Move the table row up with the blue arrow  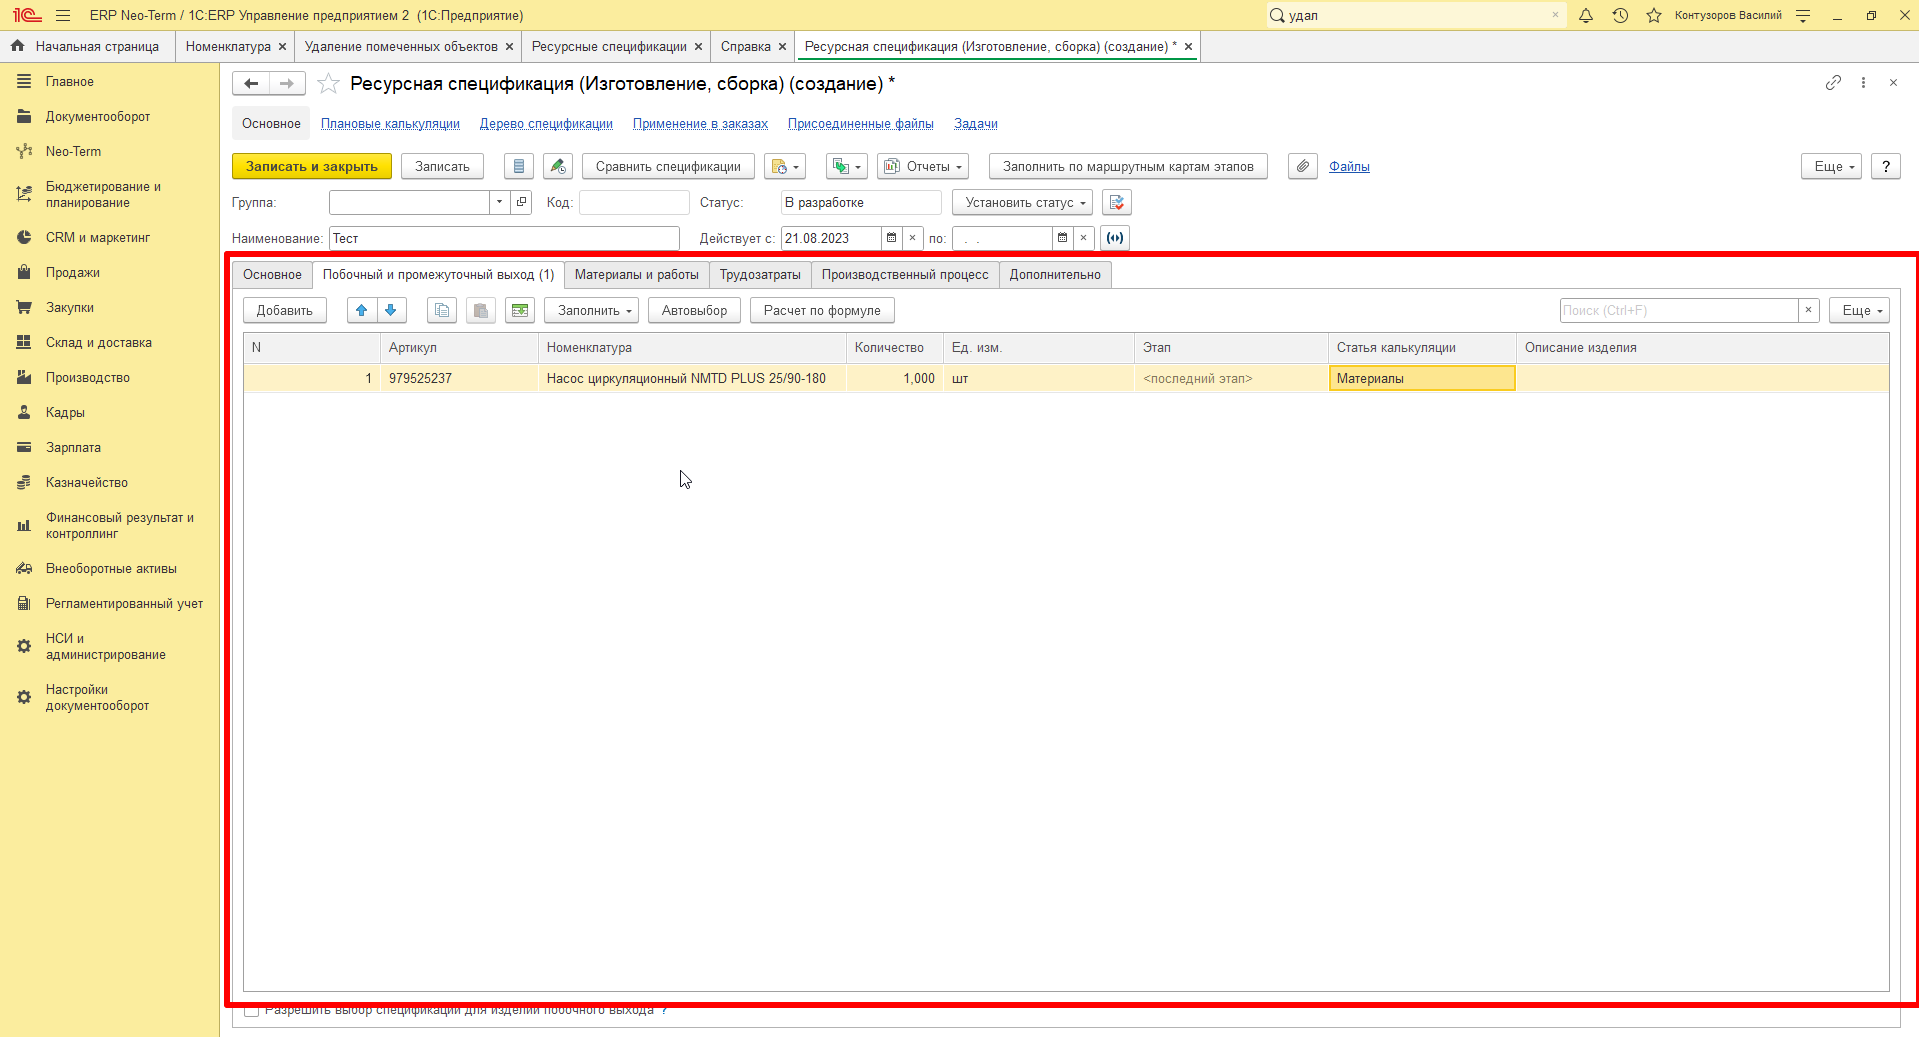point(362,310)
